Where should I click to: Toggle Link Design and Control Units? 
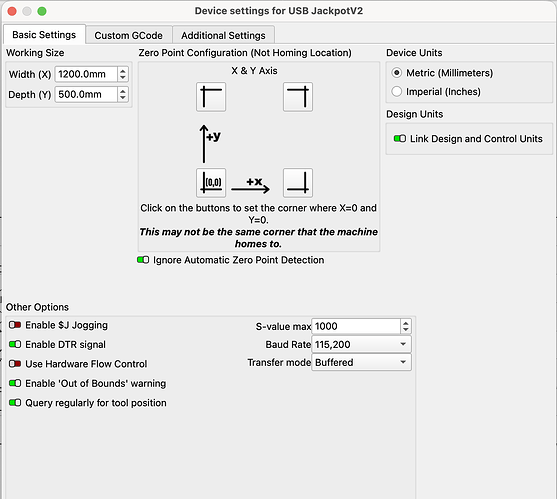pos(400,139)
